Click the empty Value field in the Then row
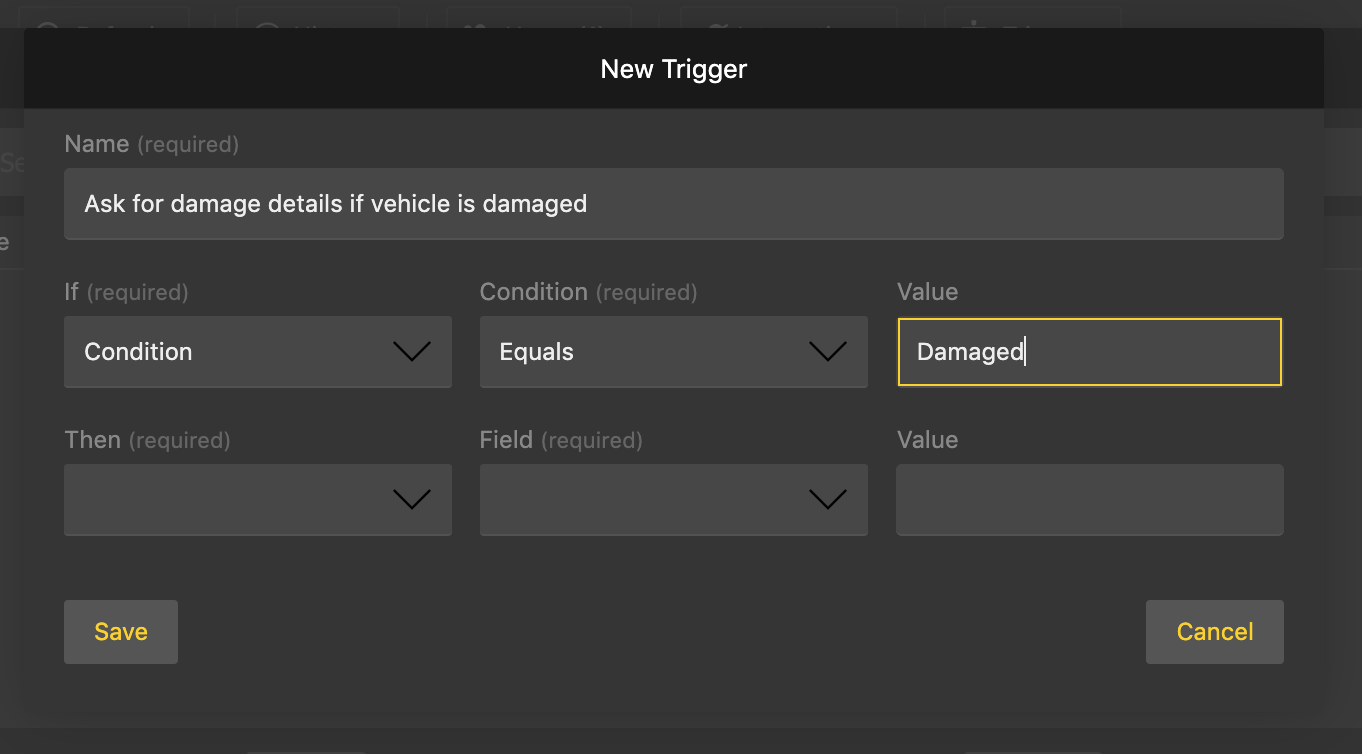The height and width of the screenshot is (754, 1362). pyautogui.click(x=1089, y=500)
